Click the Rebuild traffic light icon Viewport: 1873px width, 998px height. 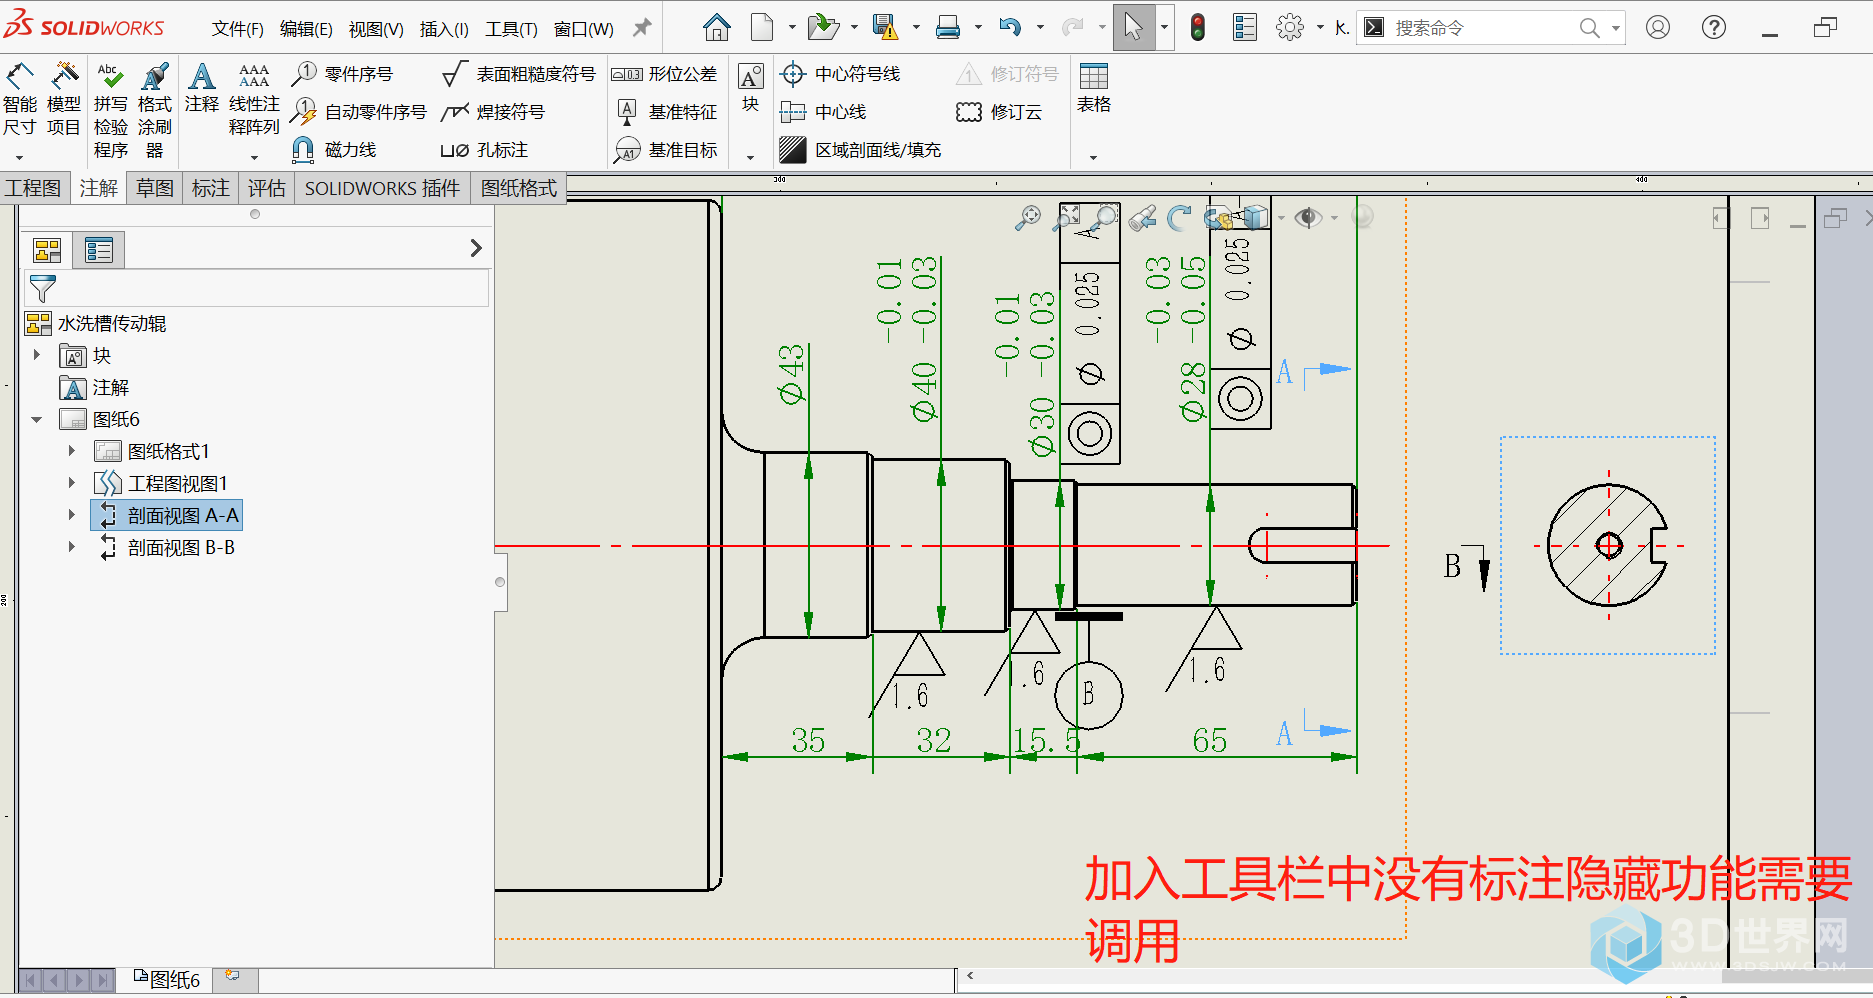pos(1198,28)
